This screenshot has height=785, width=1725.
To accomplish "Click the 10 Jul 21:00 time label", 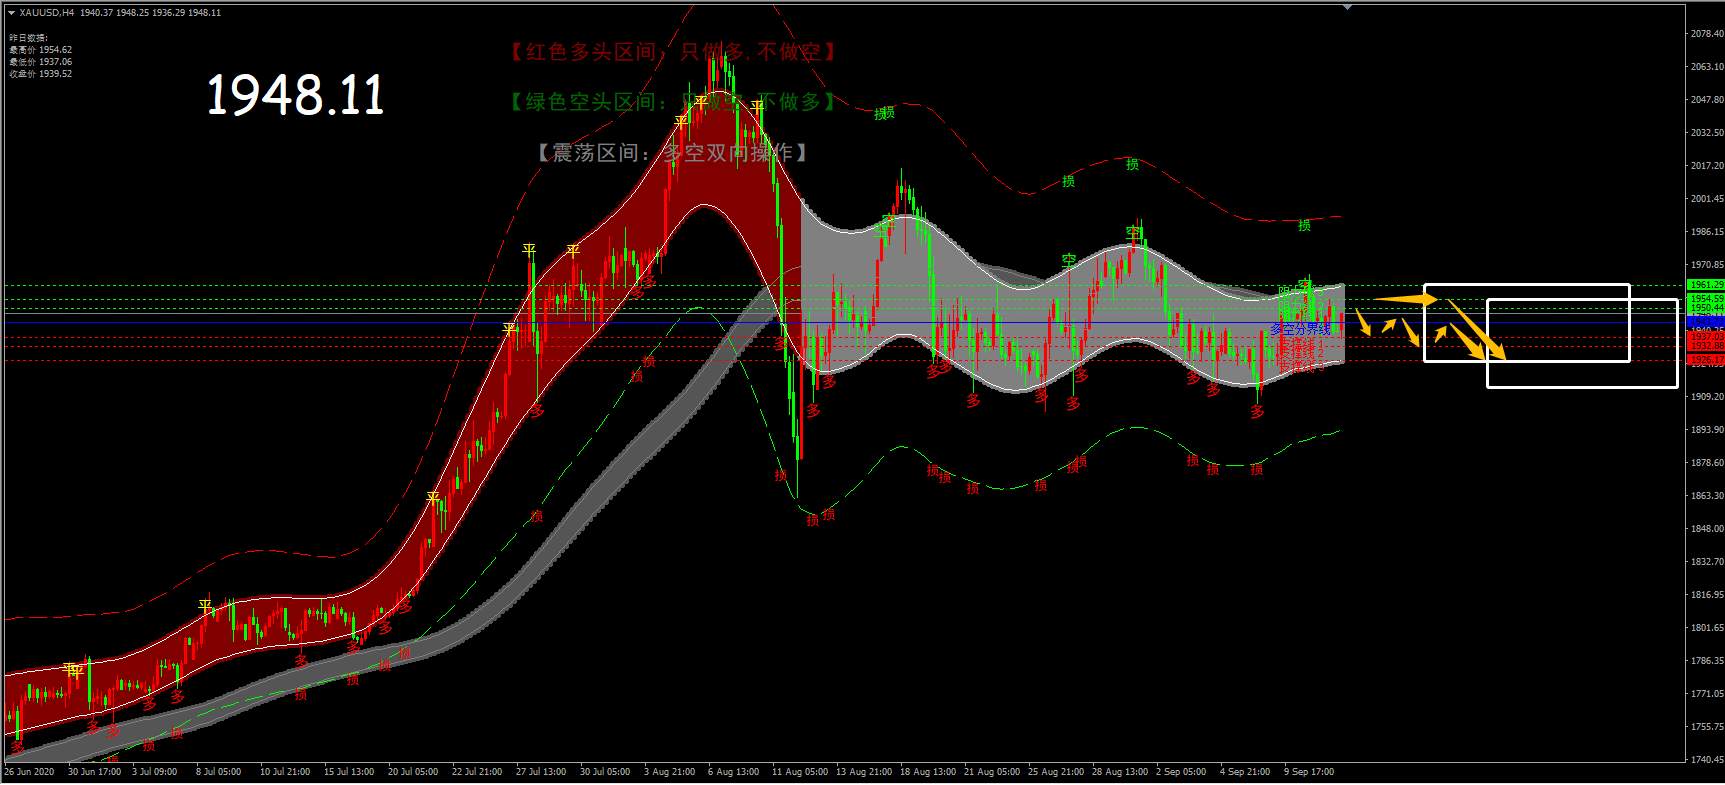I will point(285,772).
